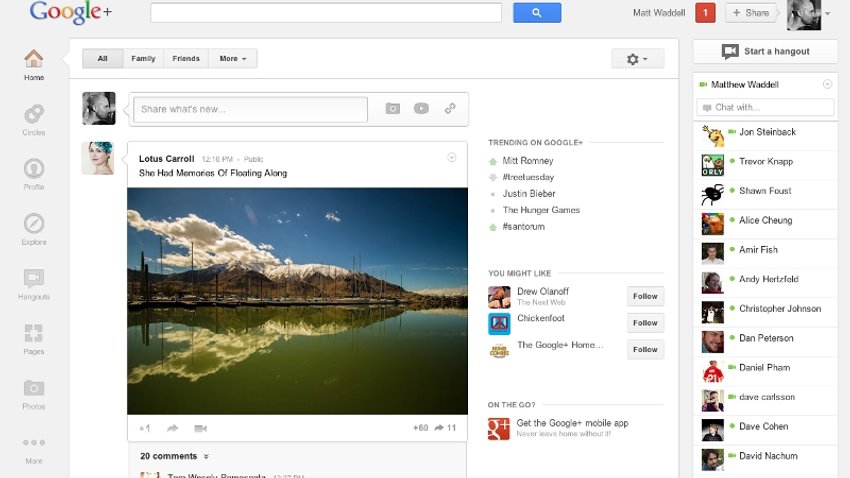850x478 pixels.
Task: Share Lotus Carroll's post via arrow icon
Action: coord(172,428)
